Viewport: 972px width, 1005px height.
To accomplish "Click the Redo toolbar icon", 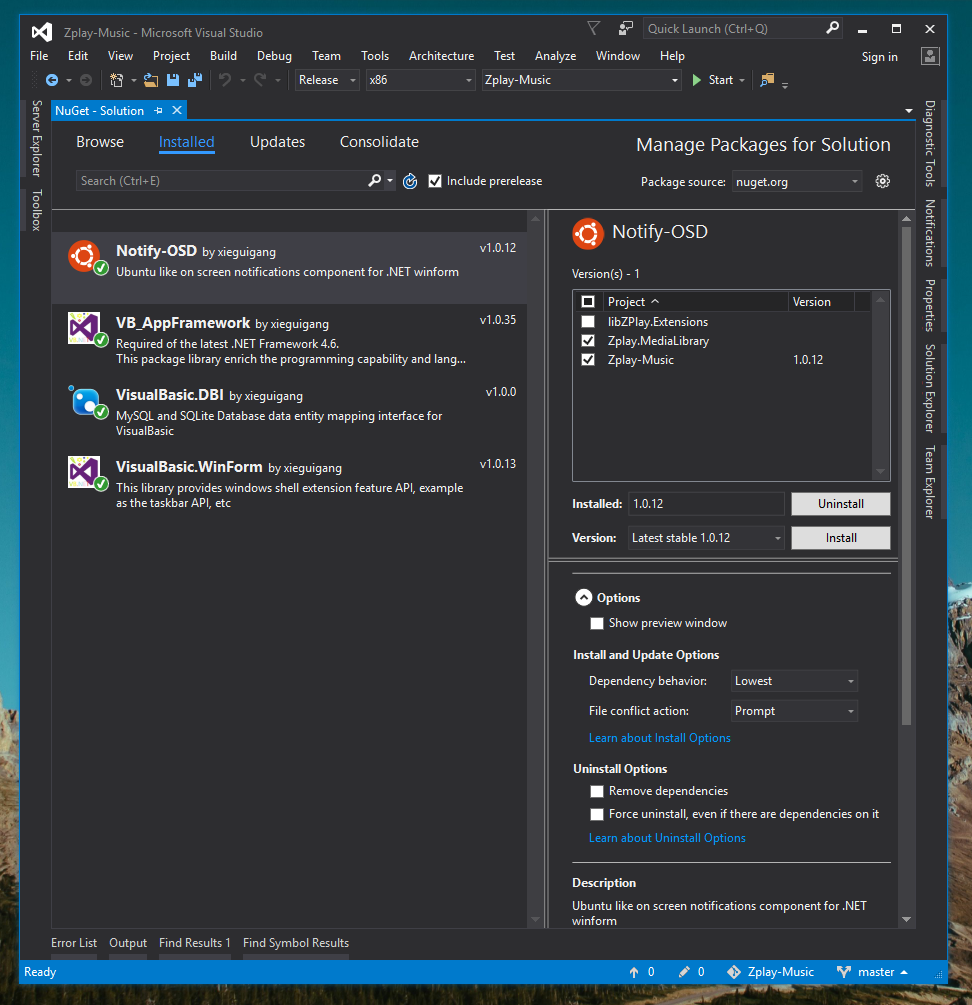I will tap(260, 80).
